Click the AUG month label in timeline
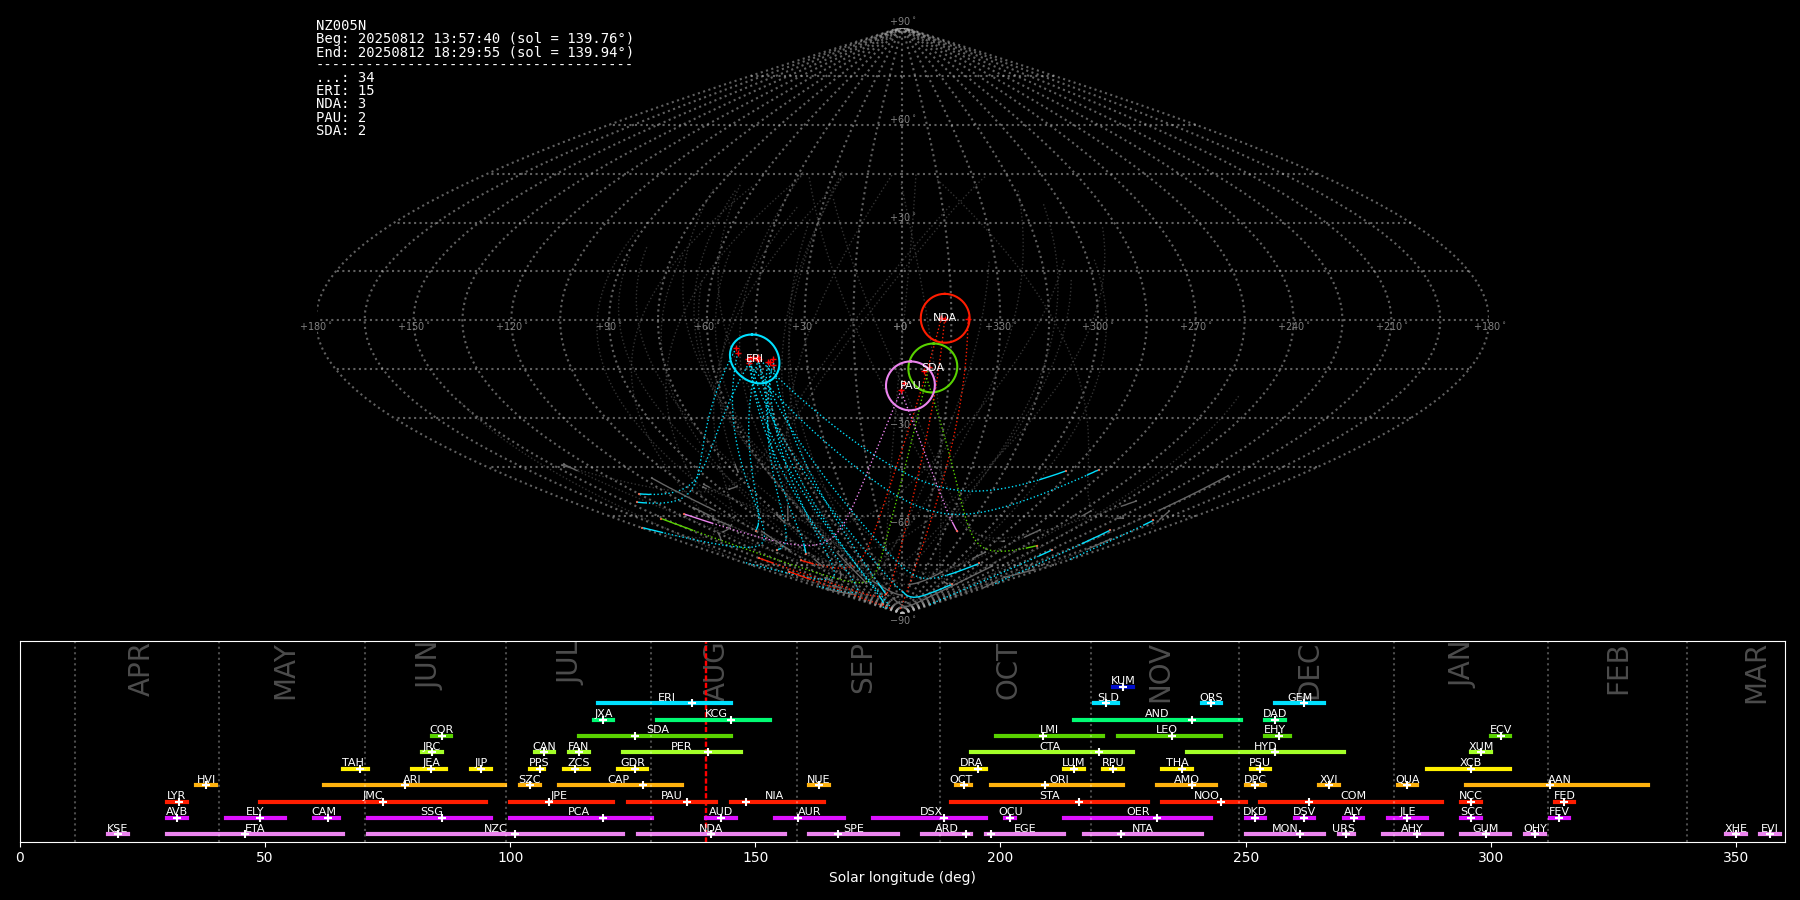The image size is (1800, 900). [x=715, y=673]
